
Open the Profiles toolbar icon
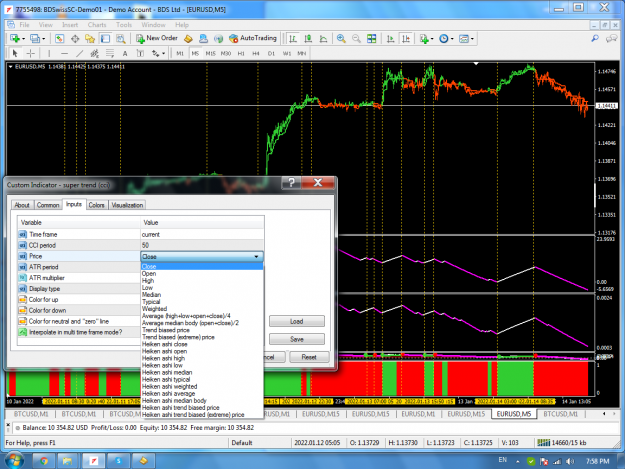tap(35, 39)
